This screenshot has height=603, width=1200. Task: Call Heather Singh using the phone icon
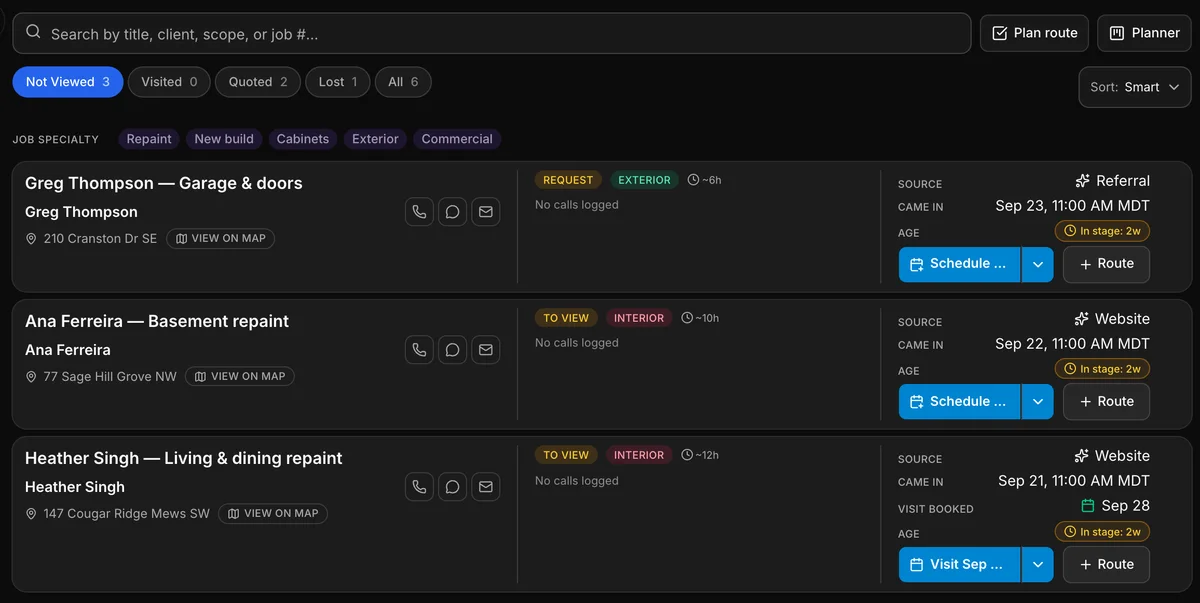(x=419, y=487)
